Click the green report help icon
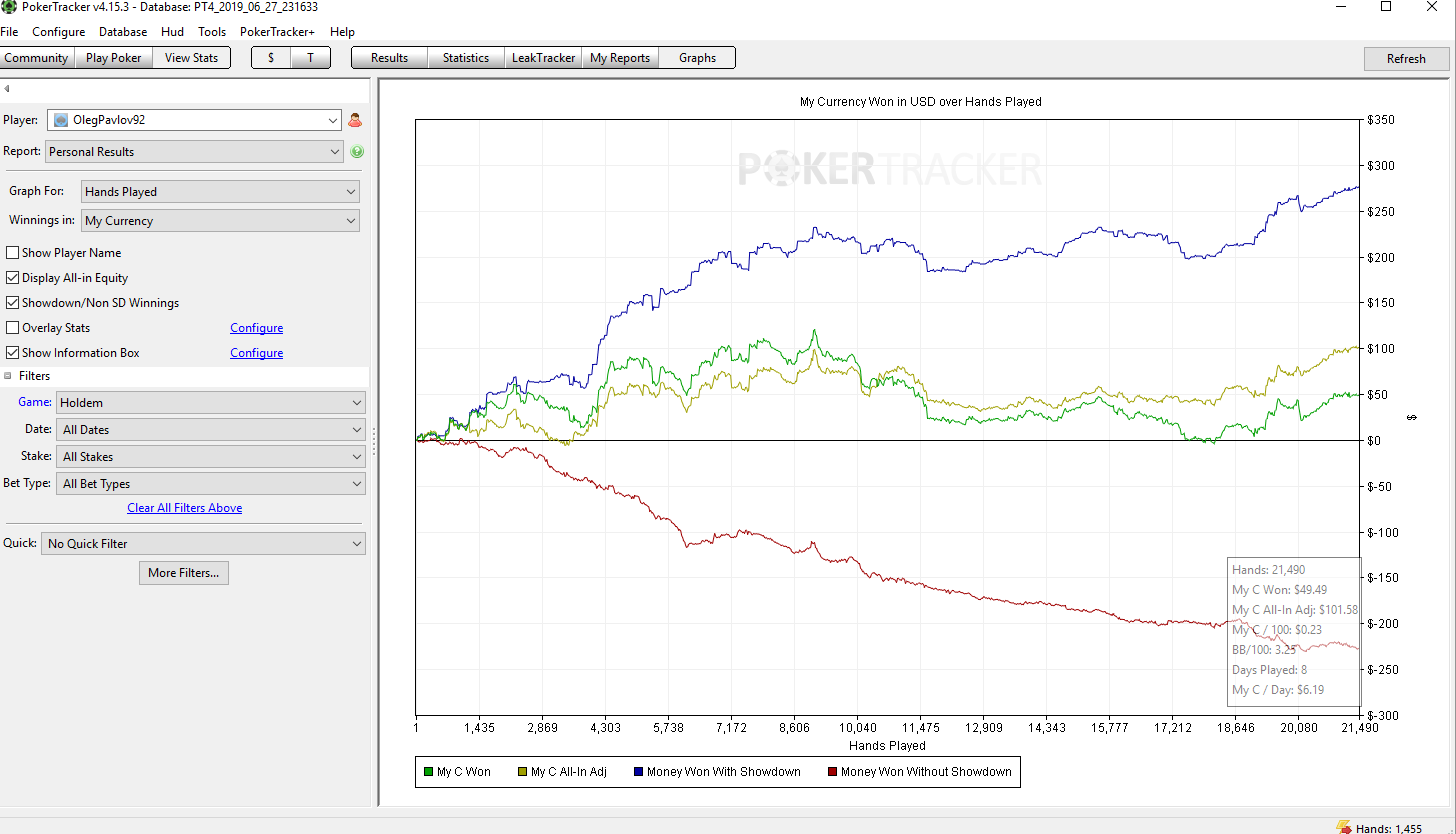Screen dimensions: 1456x834 357,152
